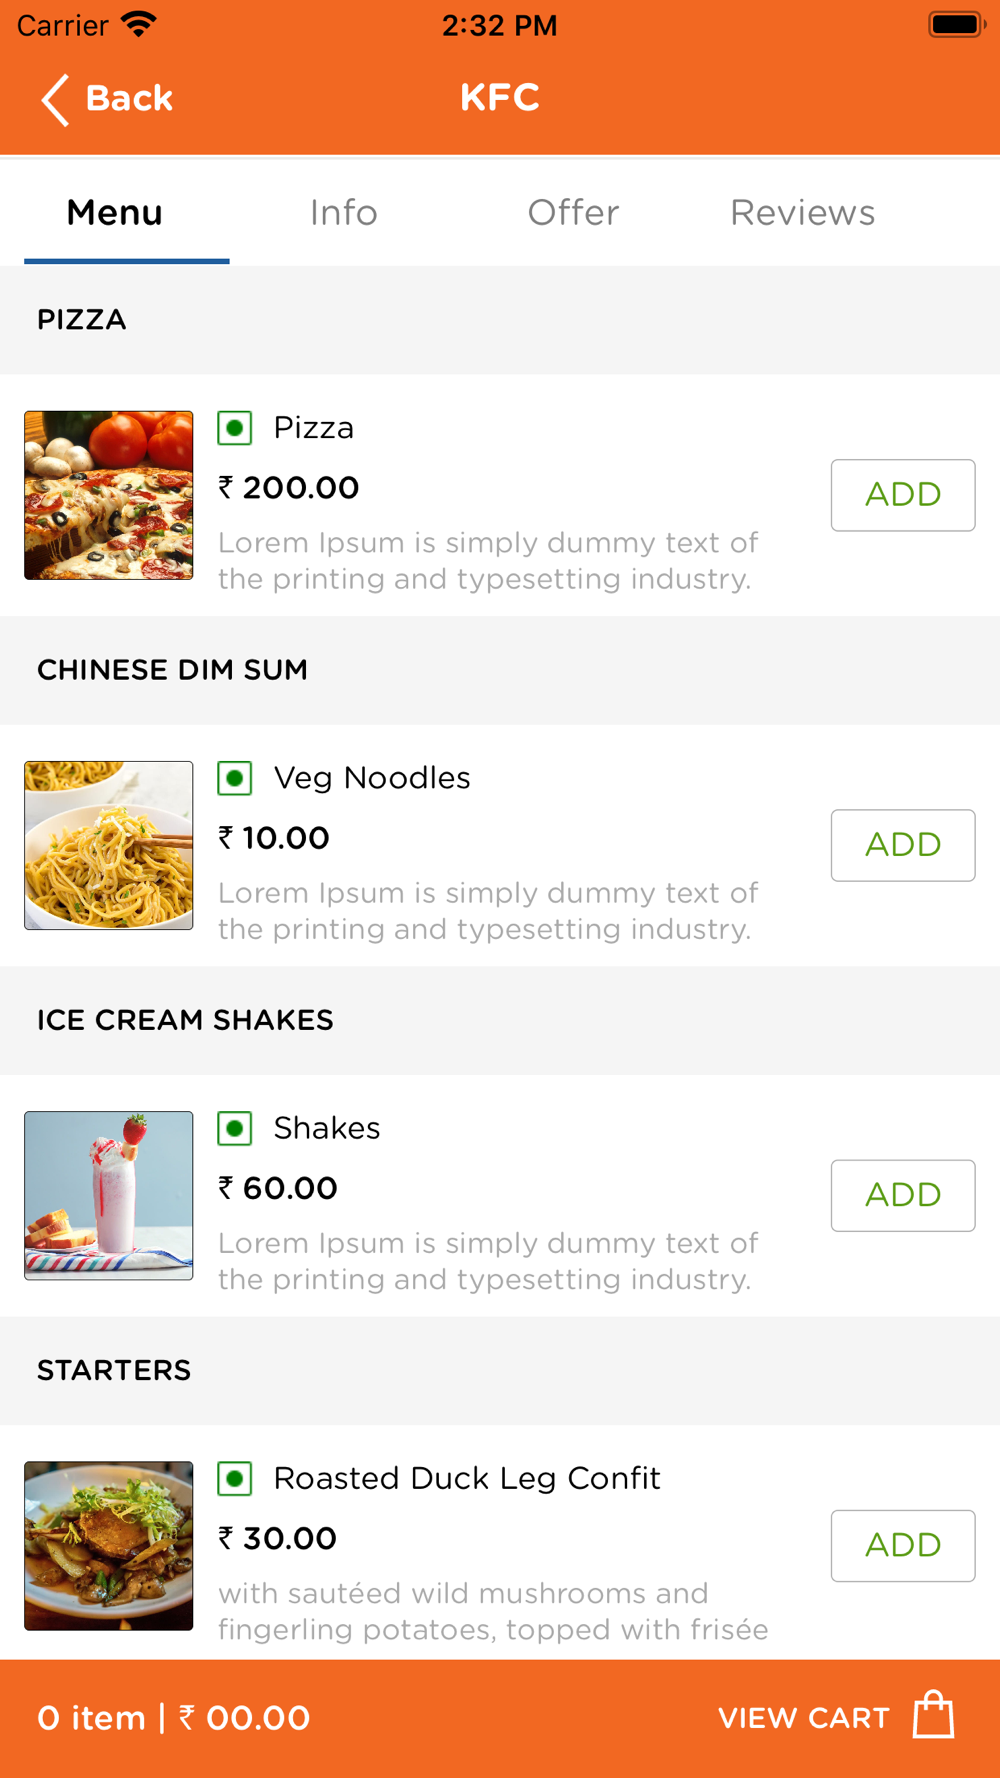This screenshot has width=1000, height=1778.
Task: Open the shopping bag cart icon
Action: 933,1715
